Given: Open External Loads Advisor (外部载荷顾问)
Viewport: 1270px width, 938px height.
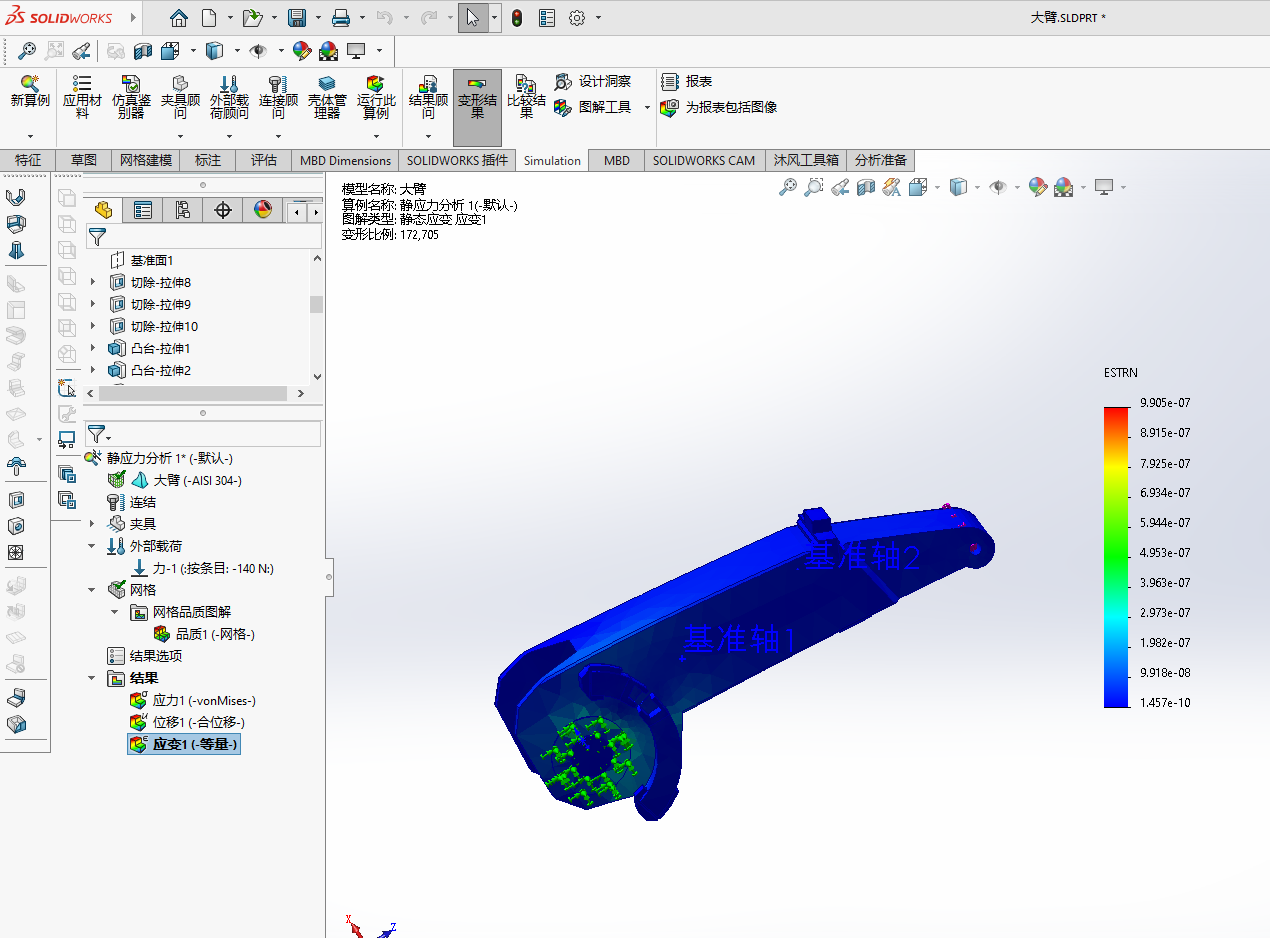Looking at the screenshot, I should pos(229,96).
